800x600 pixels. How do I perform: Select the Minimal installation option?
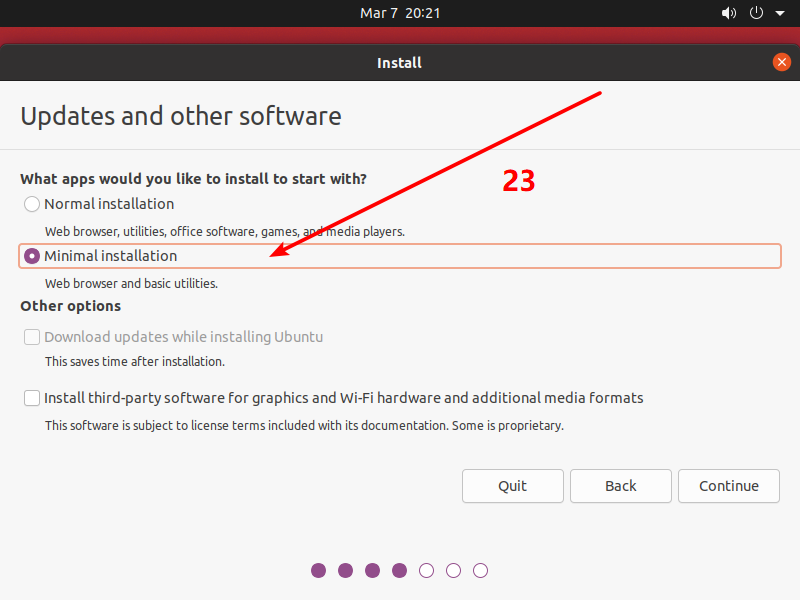(31, 256)
